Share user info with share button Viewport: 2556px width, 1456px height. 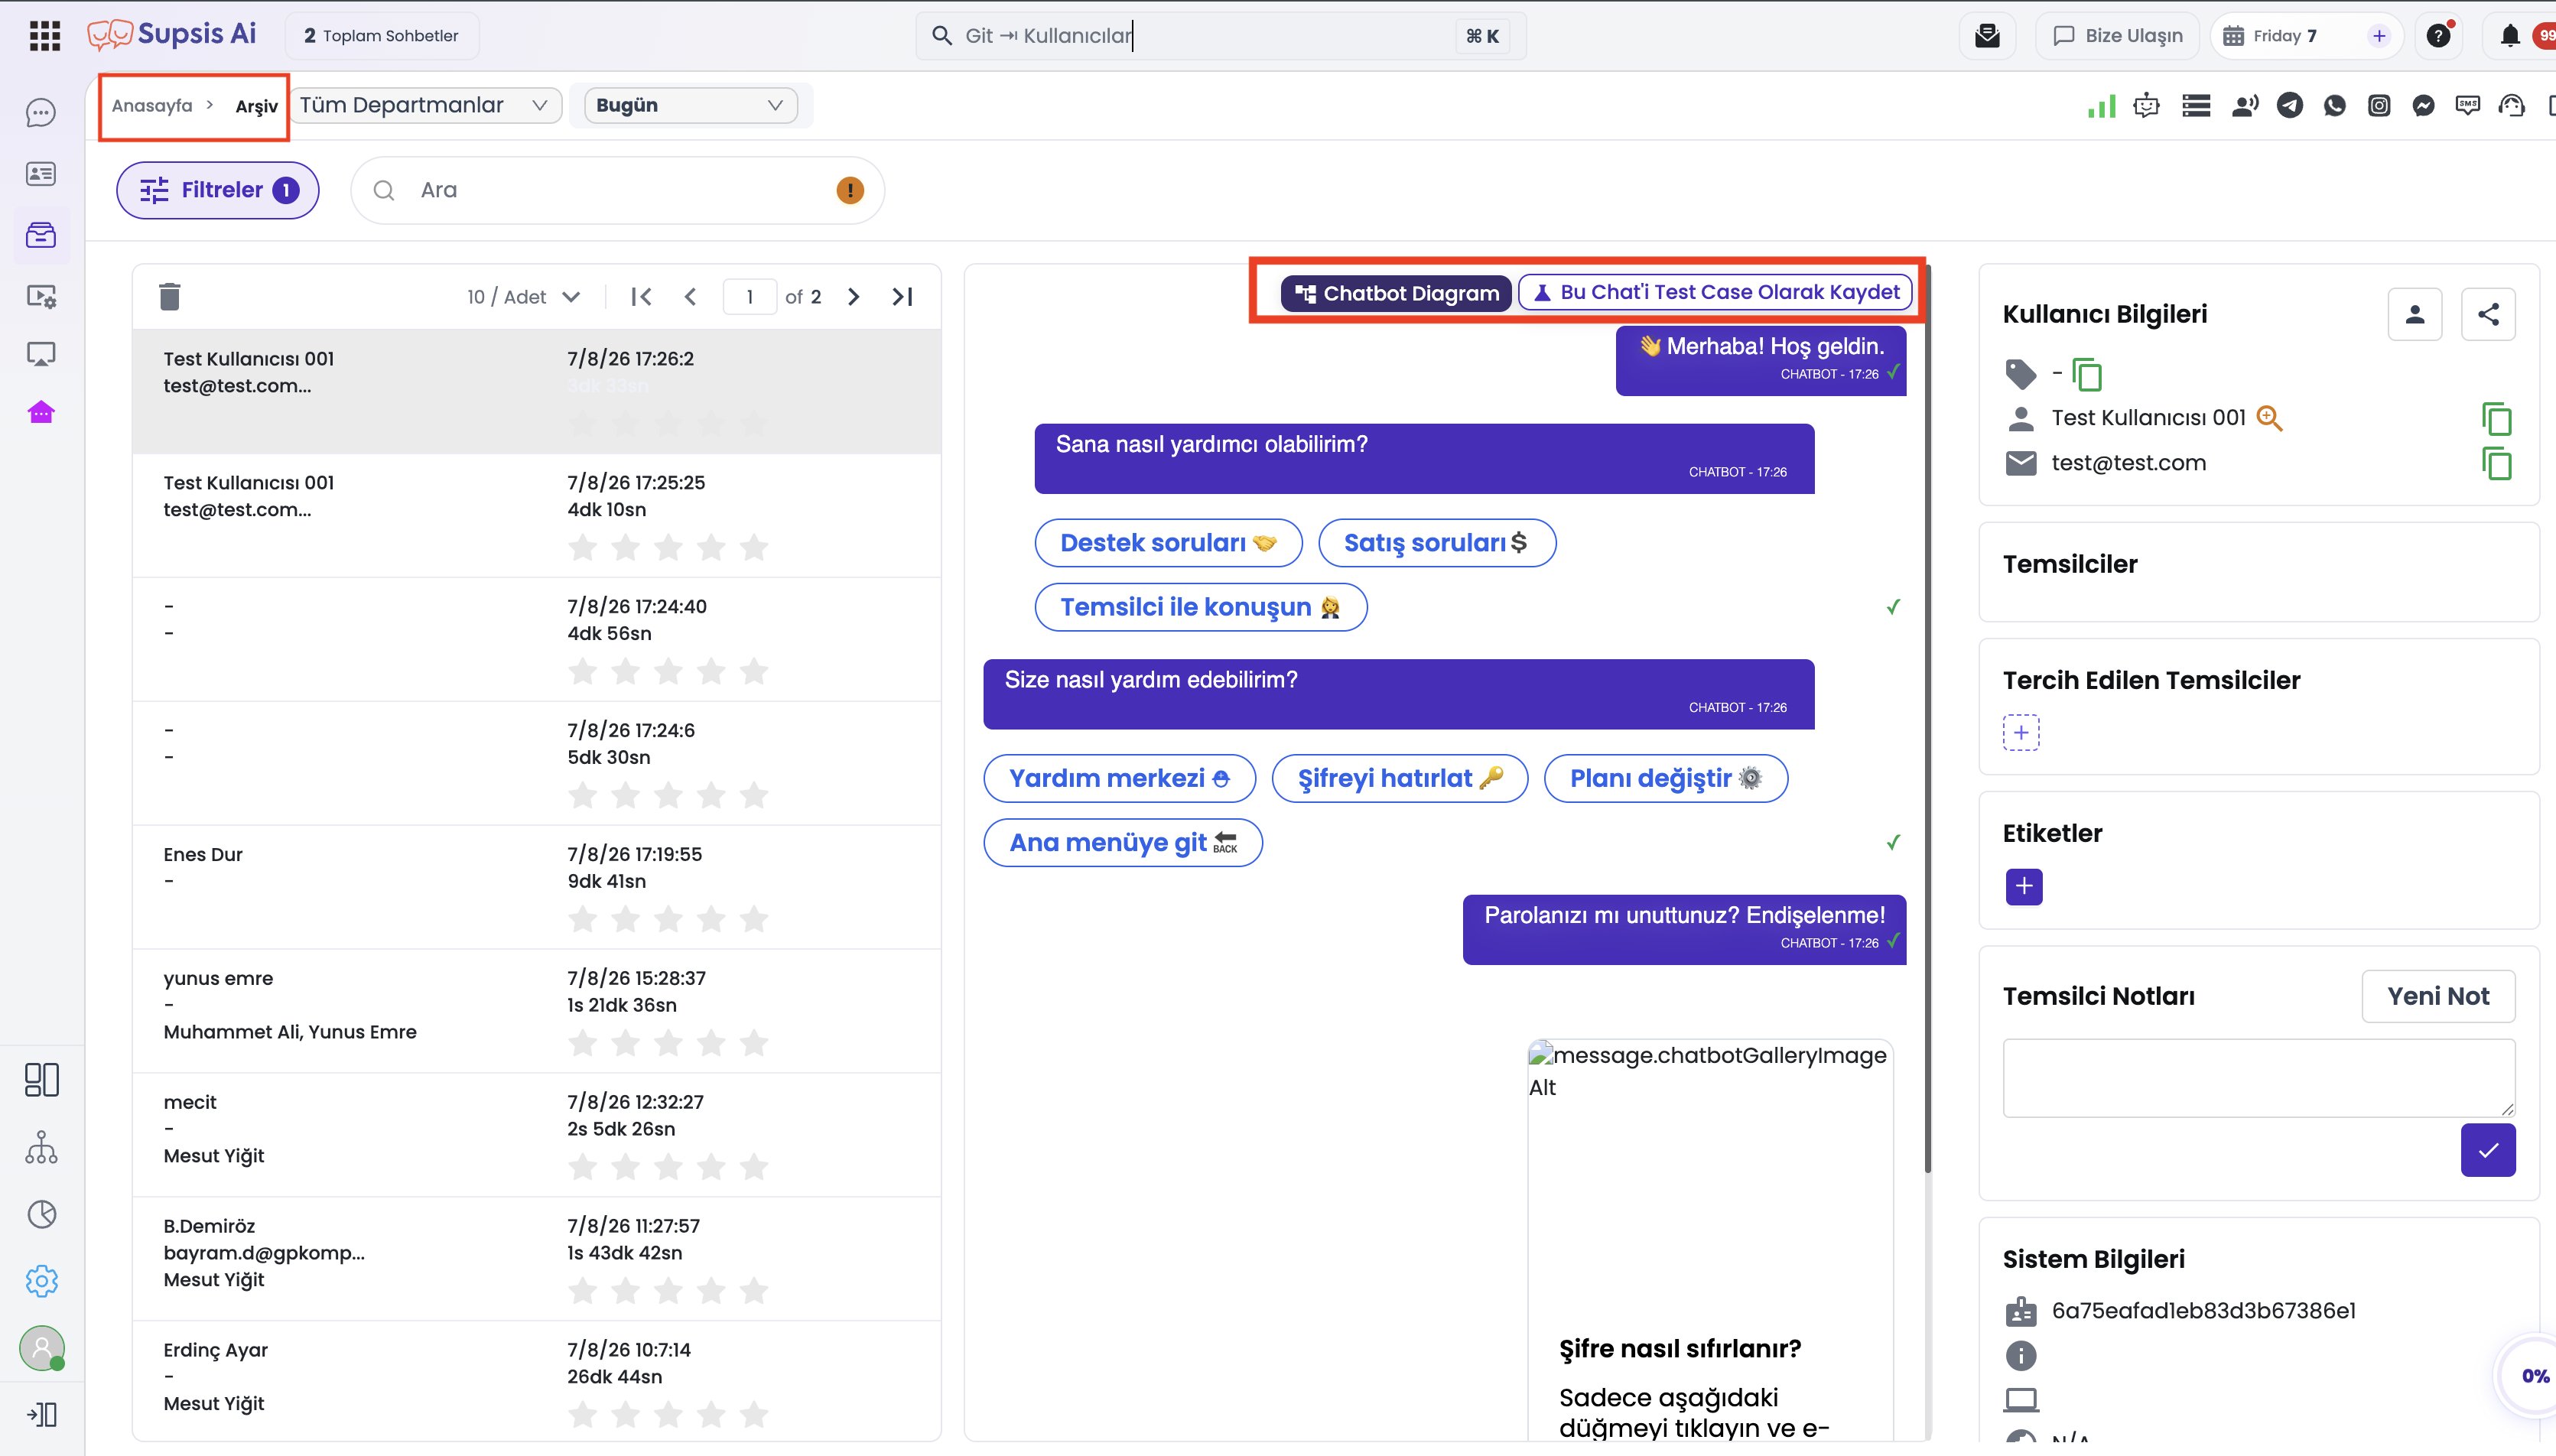coord(2487,314)
